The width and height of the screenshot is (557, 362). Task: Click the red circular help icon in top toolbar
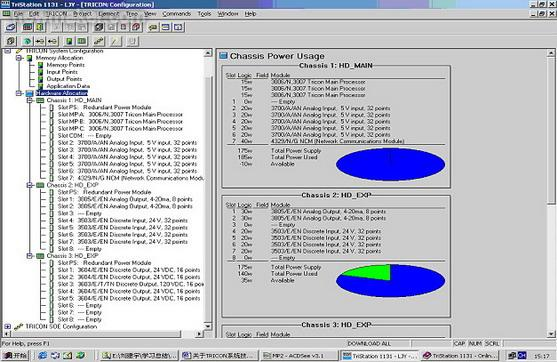coord(136,27)
